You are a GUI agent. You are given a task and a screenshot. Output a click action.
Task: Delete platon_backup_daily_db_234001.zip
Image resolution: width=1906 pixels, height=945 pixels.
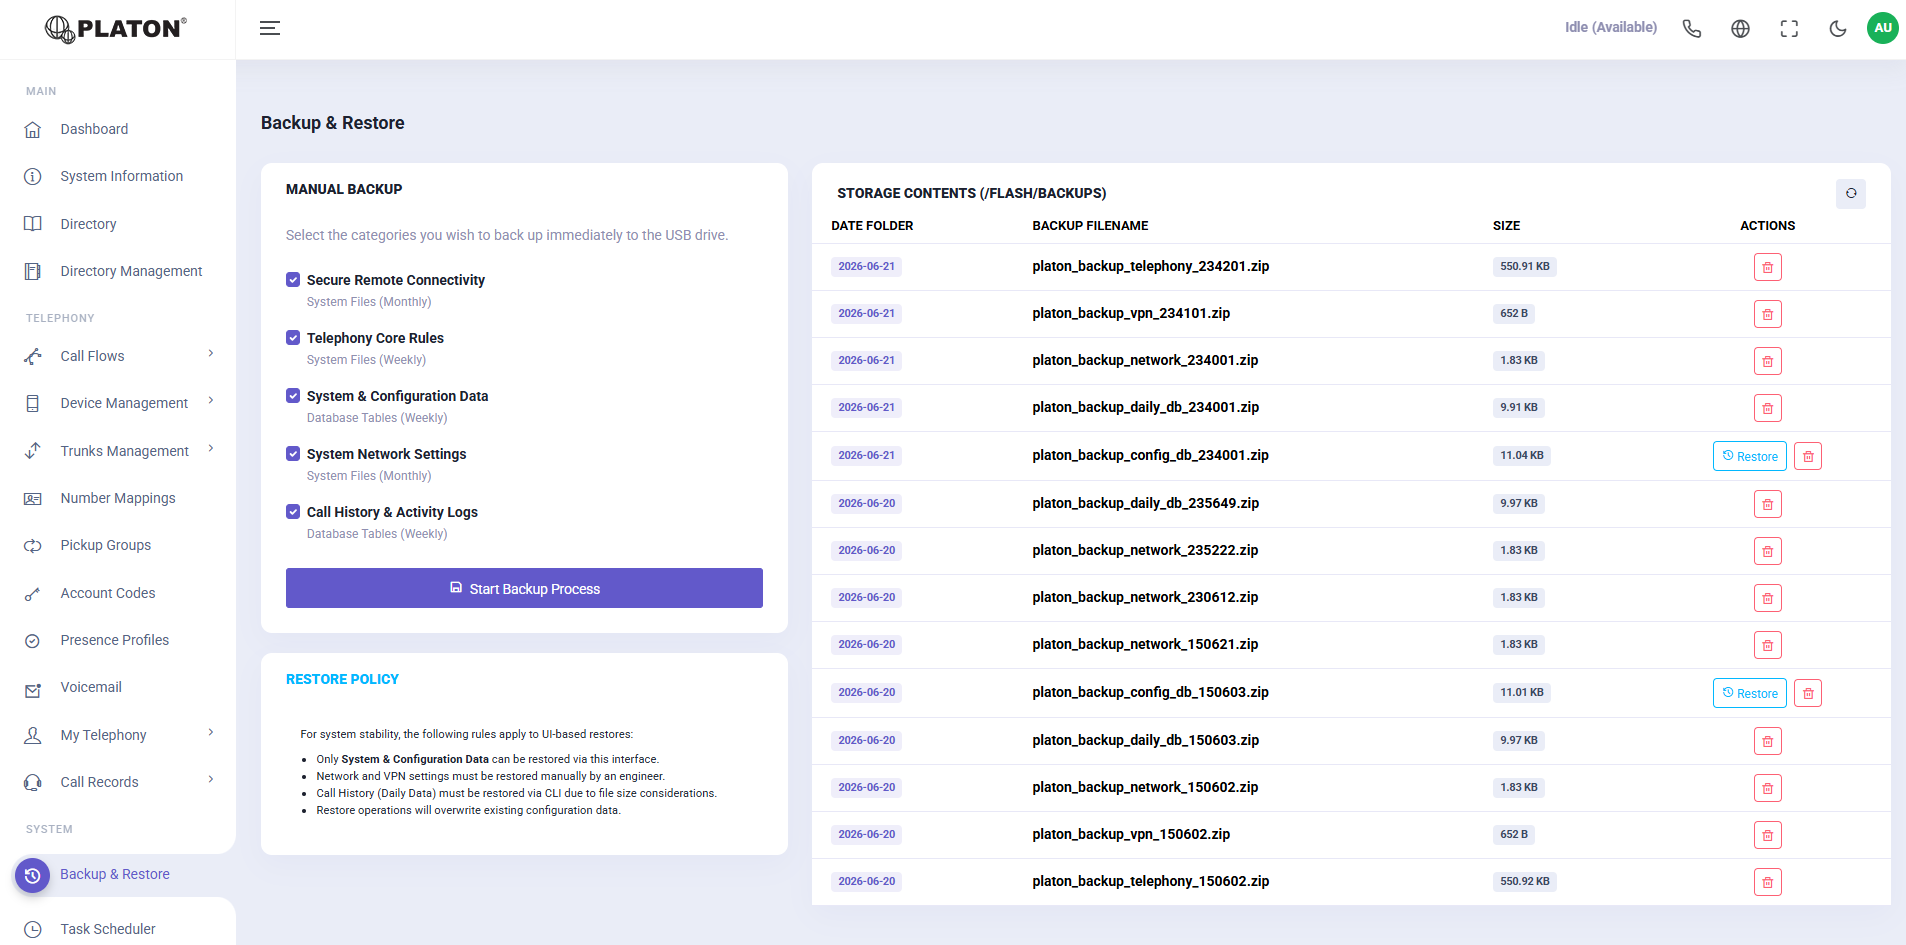click(1768, 408)
